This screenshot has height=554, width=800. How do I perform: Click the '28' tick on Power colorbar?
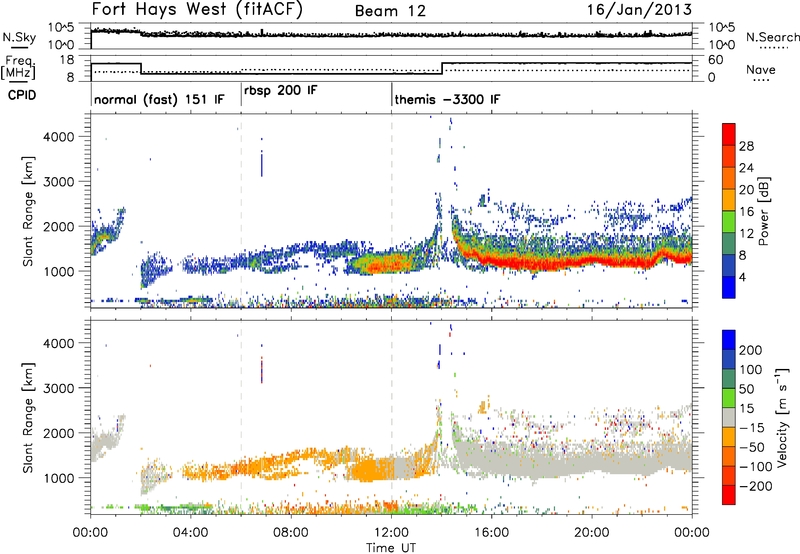746,146
